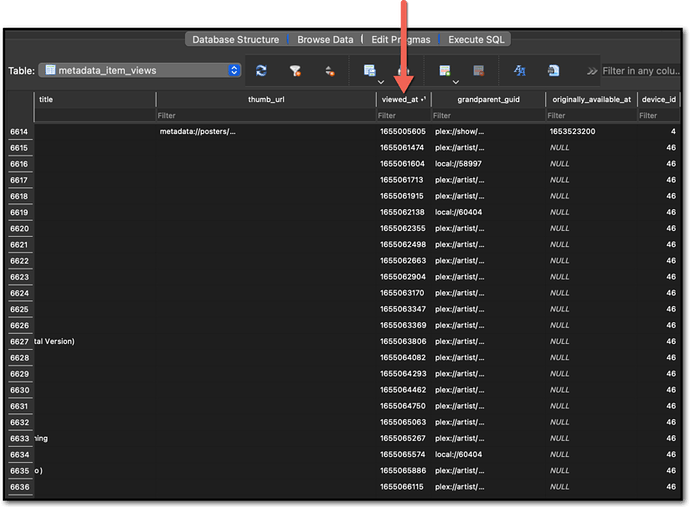This screenshot has height=507, width=690.
Task: Click the viewed_at cell 1655064750
Action: [404, 406]
